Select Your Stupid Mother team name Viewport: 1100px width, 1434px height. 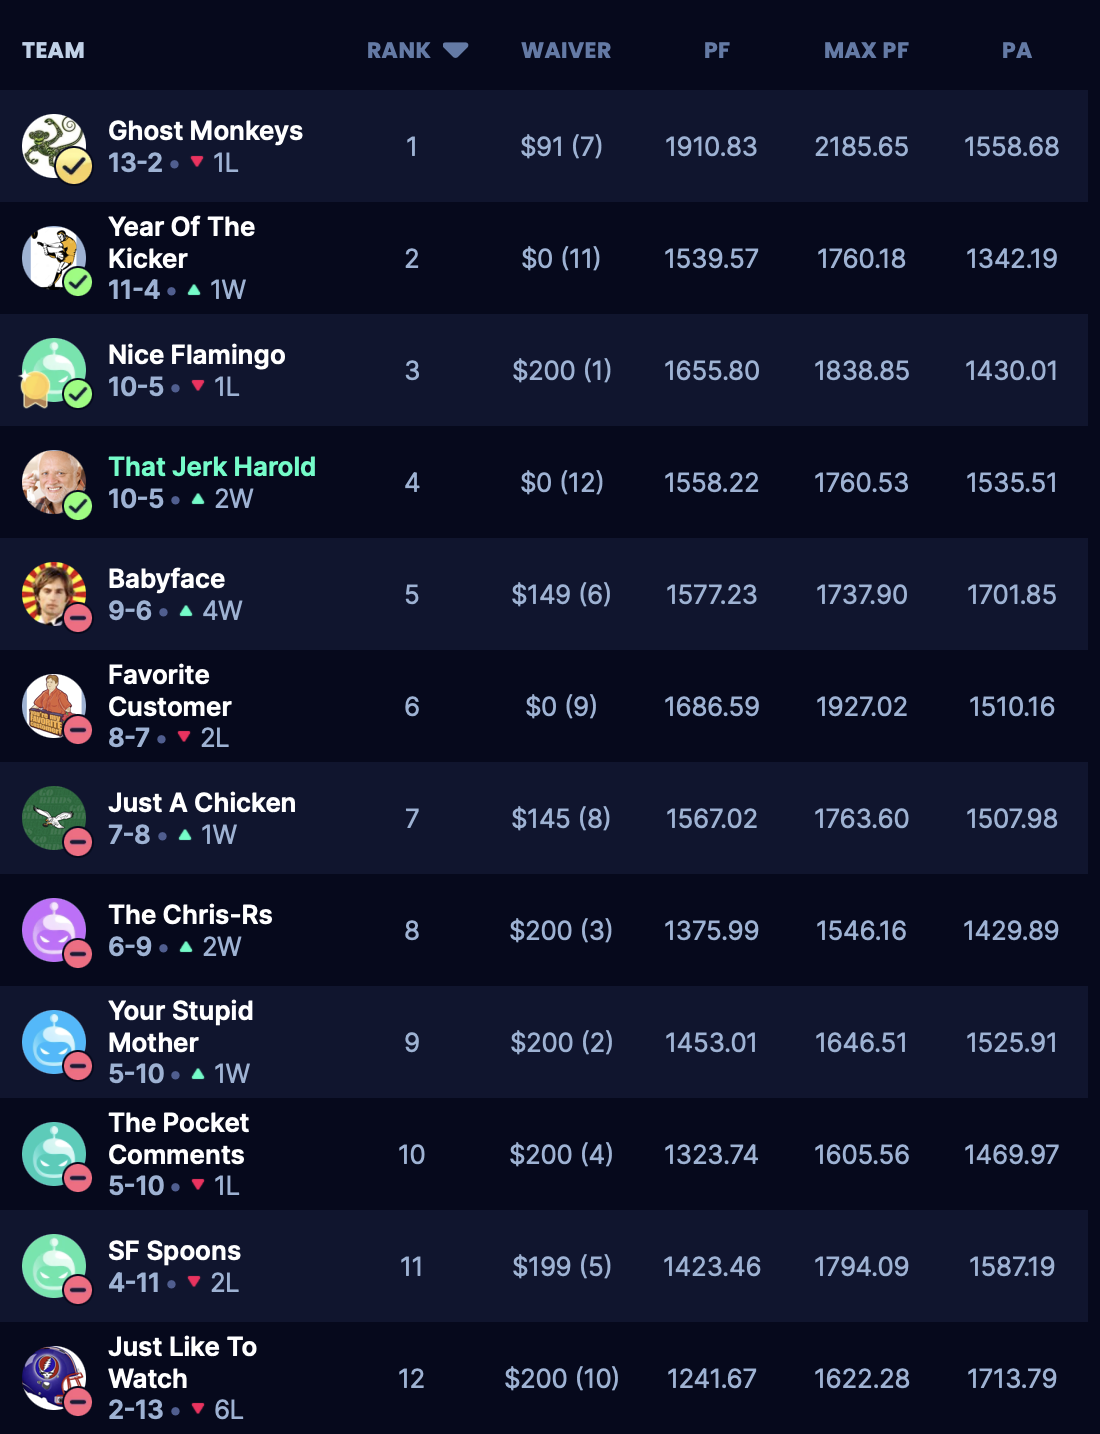point(180,1027)
